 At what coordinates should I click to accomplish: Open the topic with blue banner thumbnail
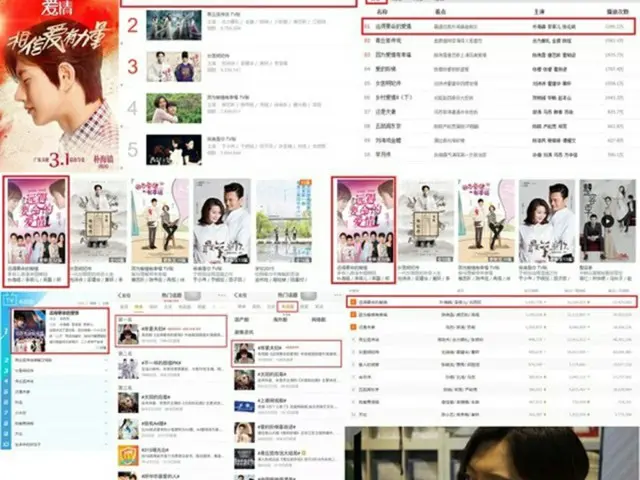(x=287, y=407)
